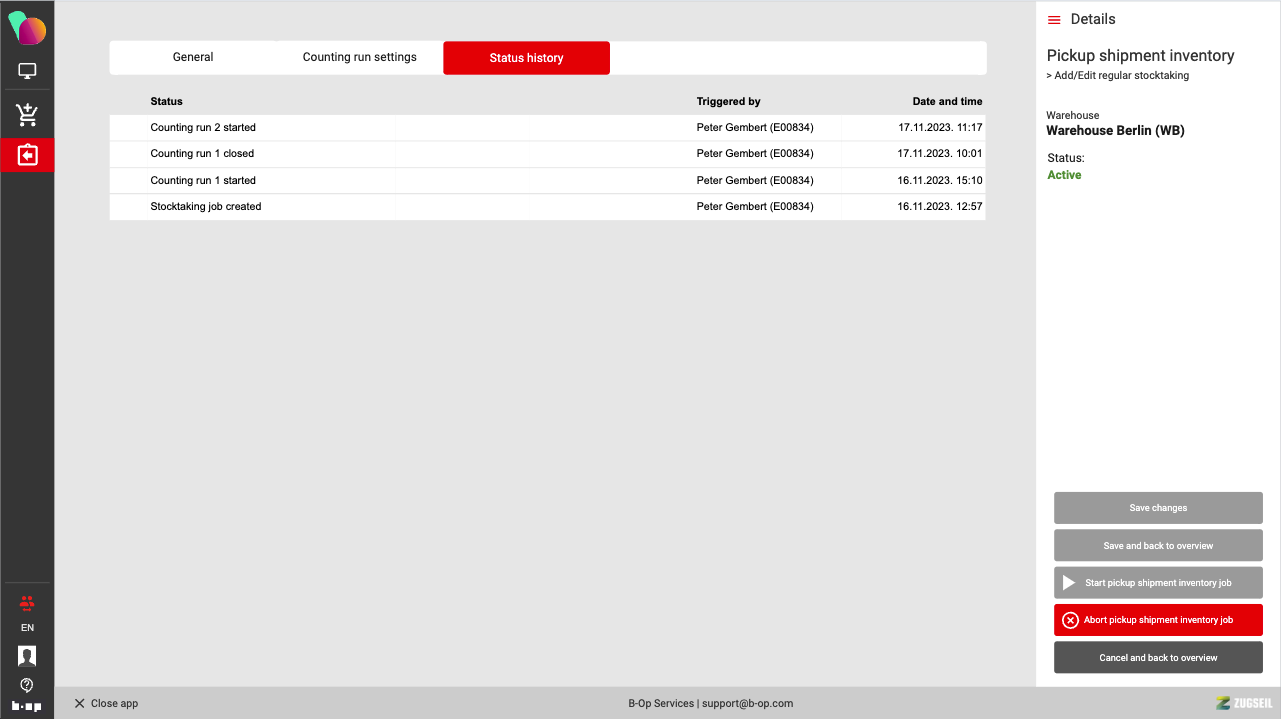
Task: Open the add-to-cart sidebar icon
Action: point(27,114)
